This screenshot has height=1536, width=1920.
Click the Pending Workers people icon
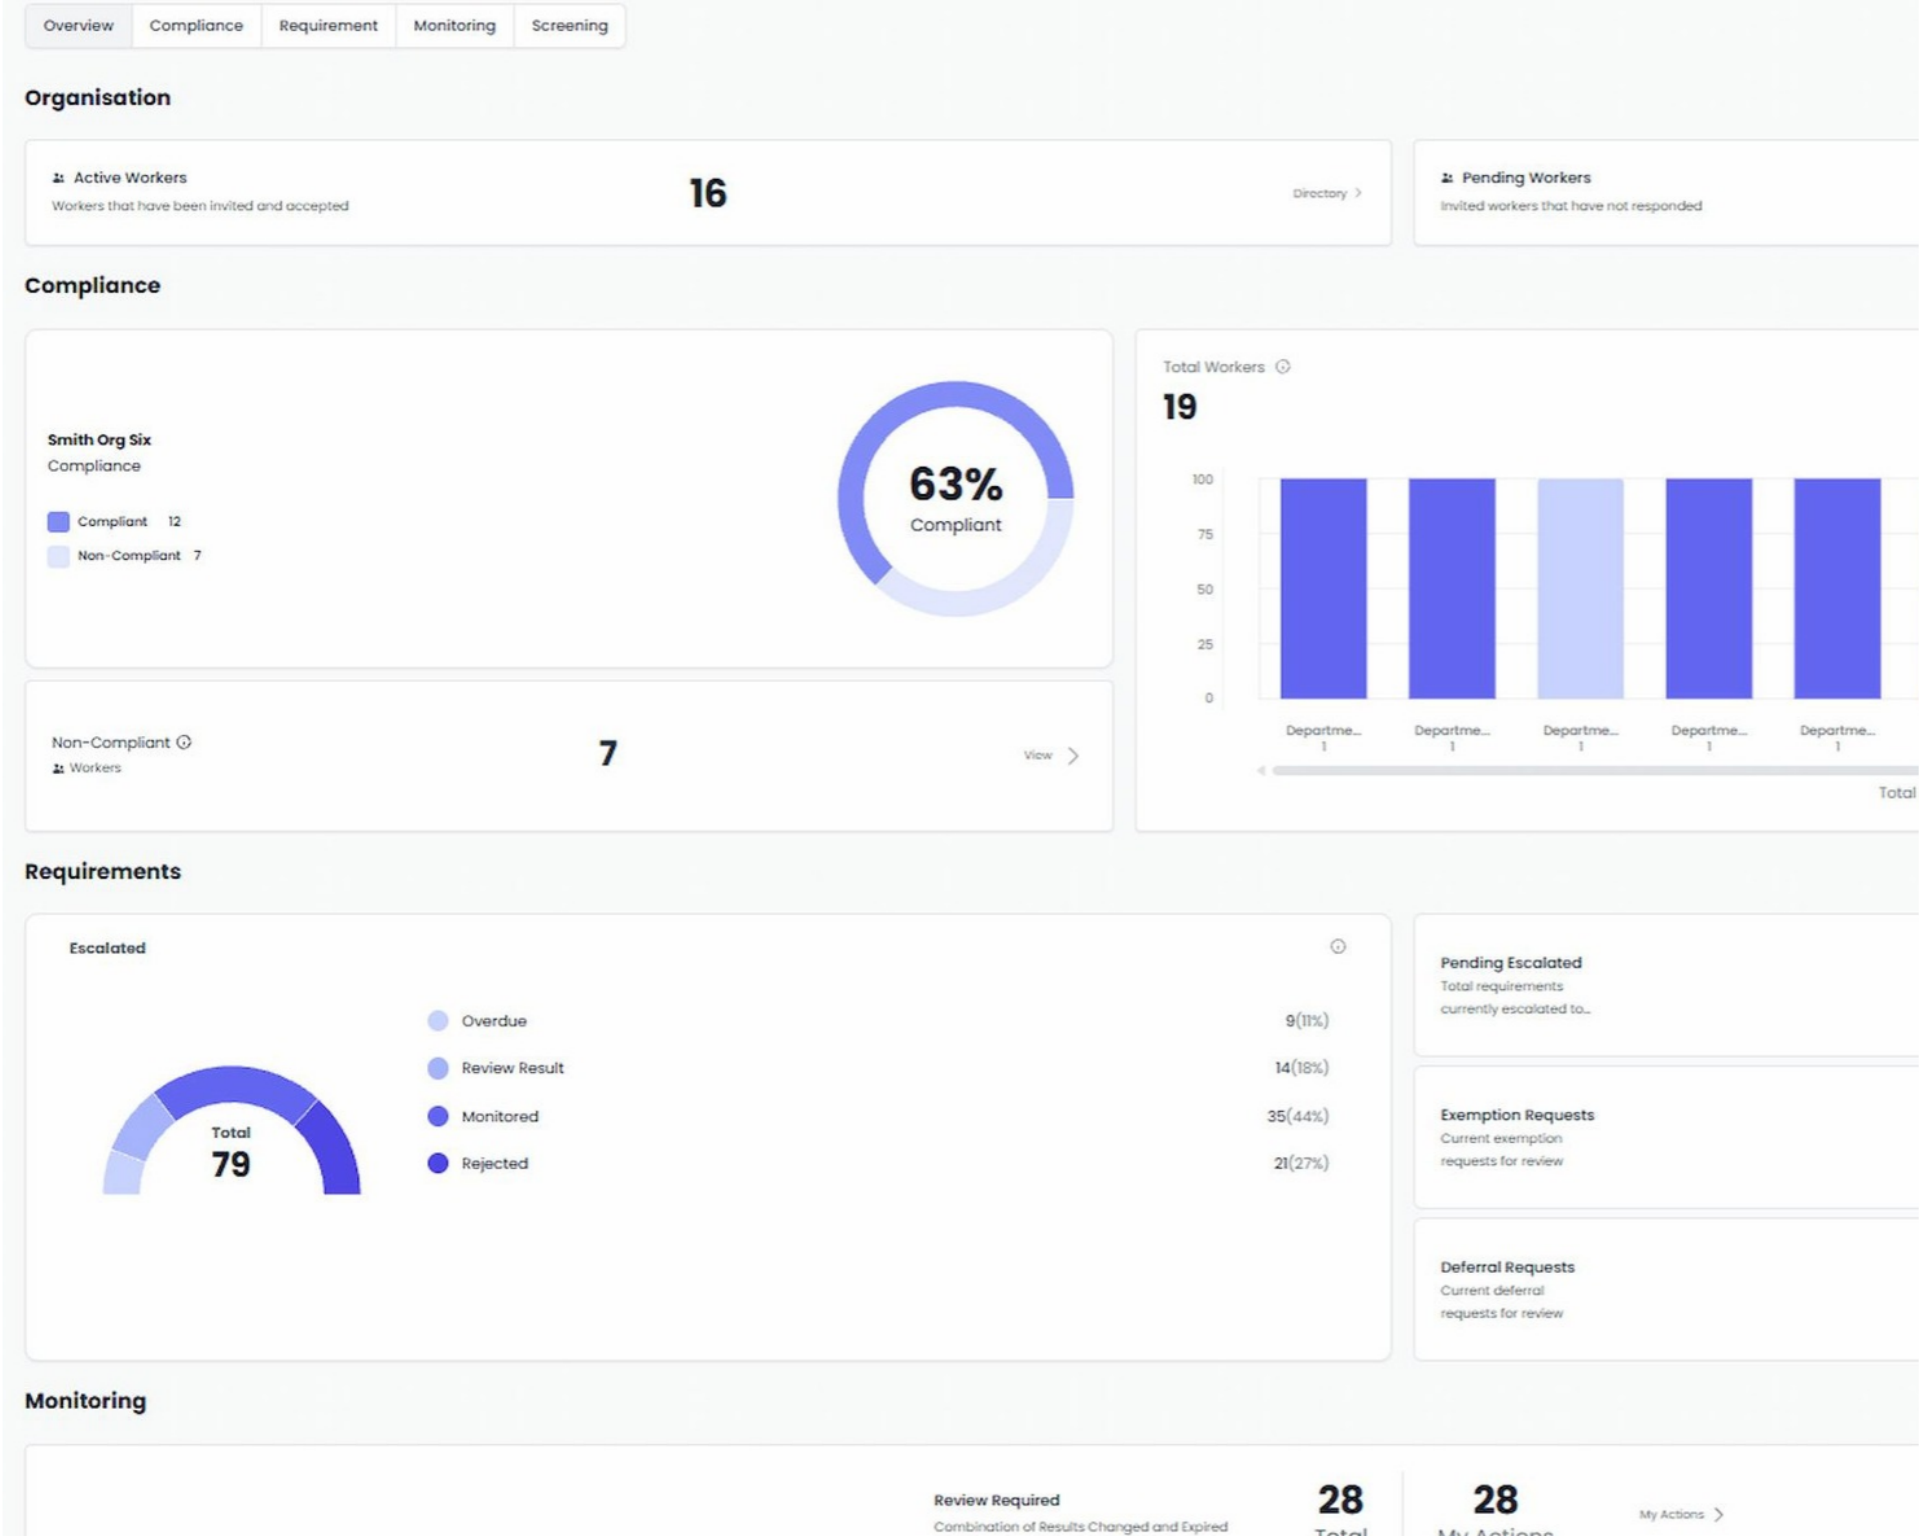click(x=1446, y=178)
